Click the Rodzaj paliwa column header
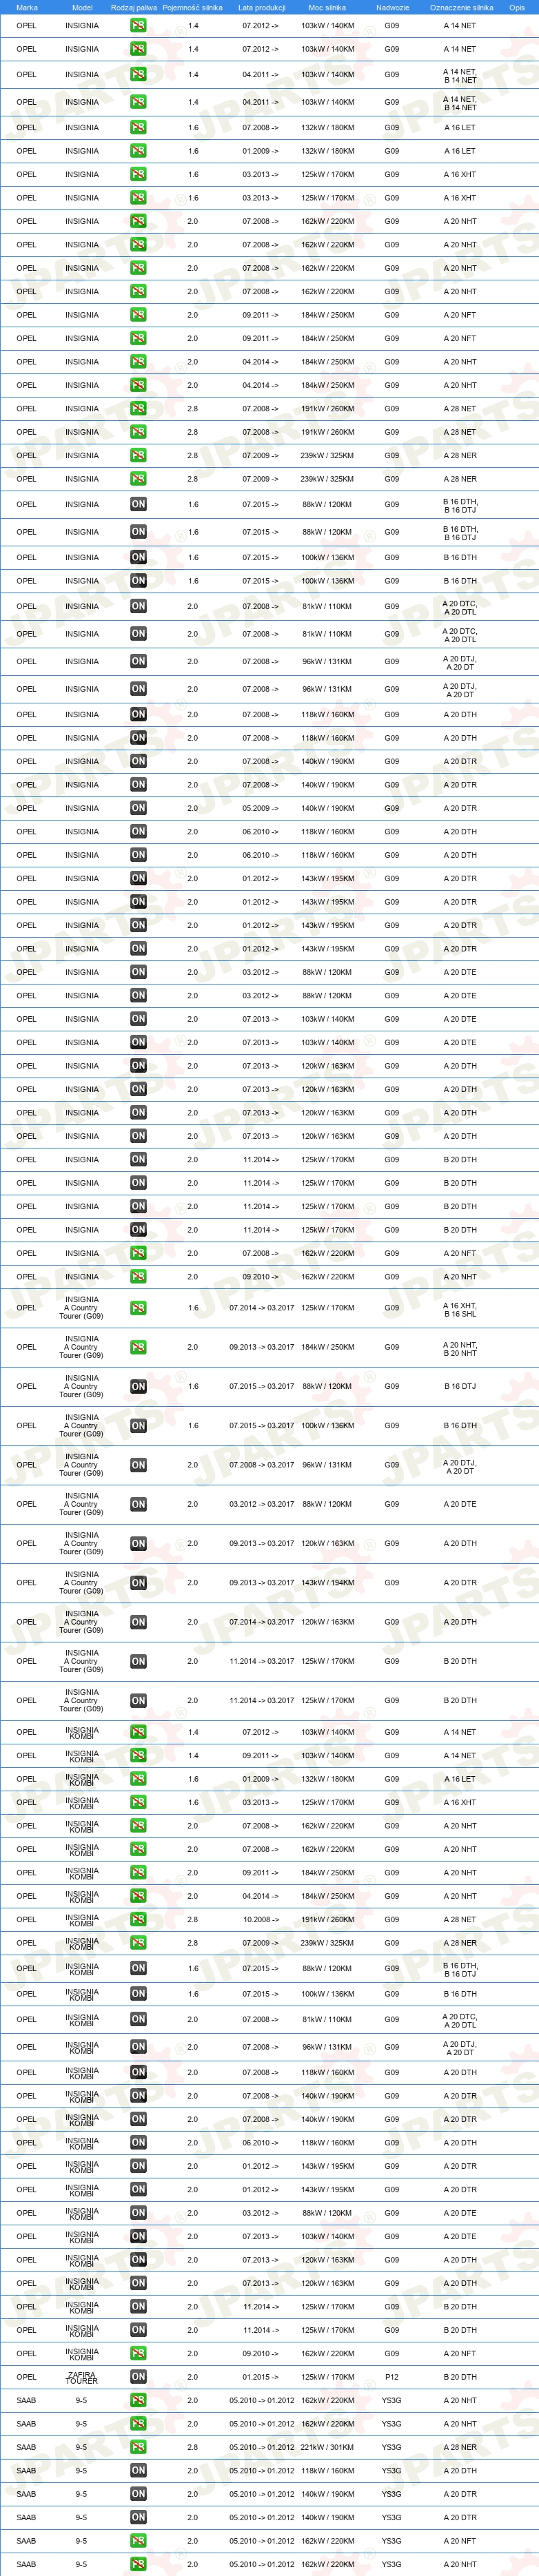Viewport: 539px width, 2576px height. coord(134,7)
